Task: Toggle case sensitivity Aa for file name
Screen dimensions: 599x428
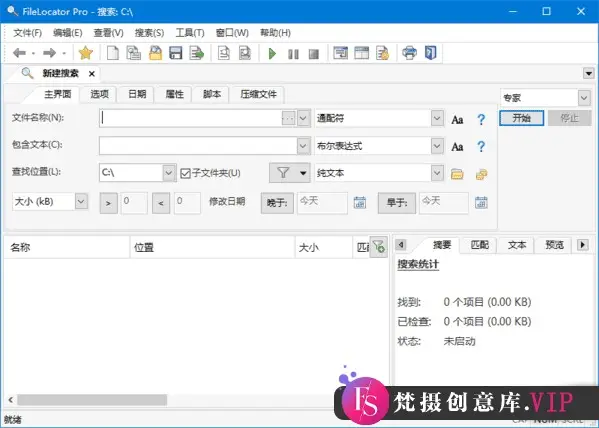Action: [x=457, y=120]
